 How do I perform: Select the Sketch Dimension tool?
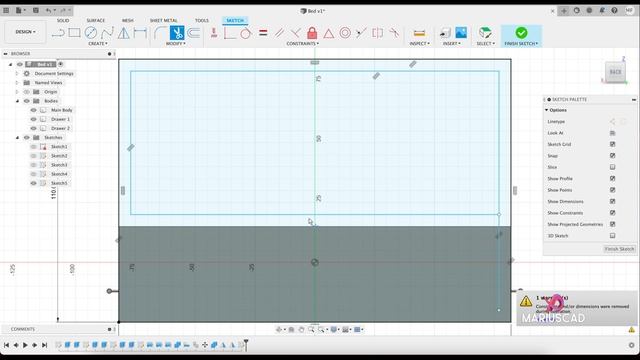[140, 33]
